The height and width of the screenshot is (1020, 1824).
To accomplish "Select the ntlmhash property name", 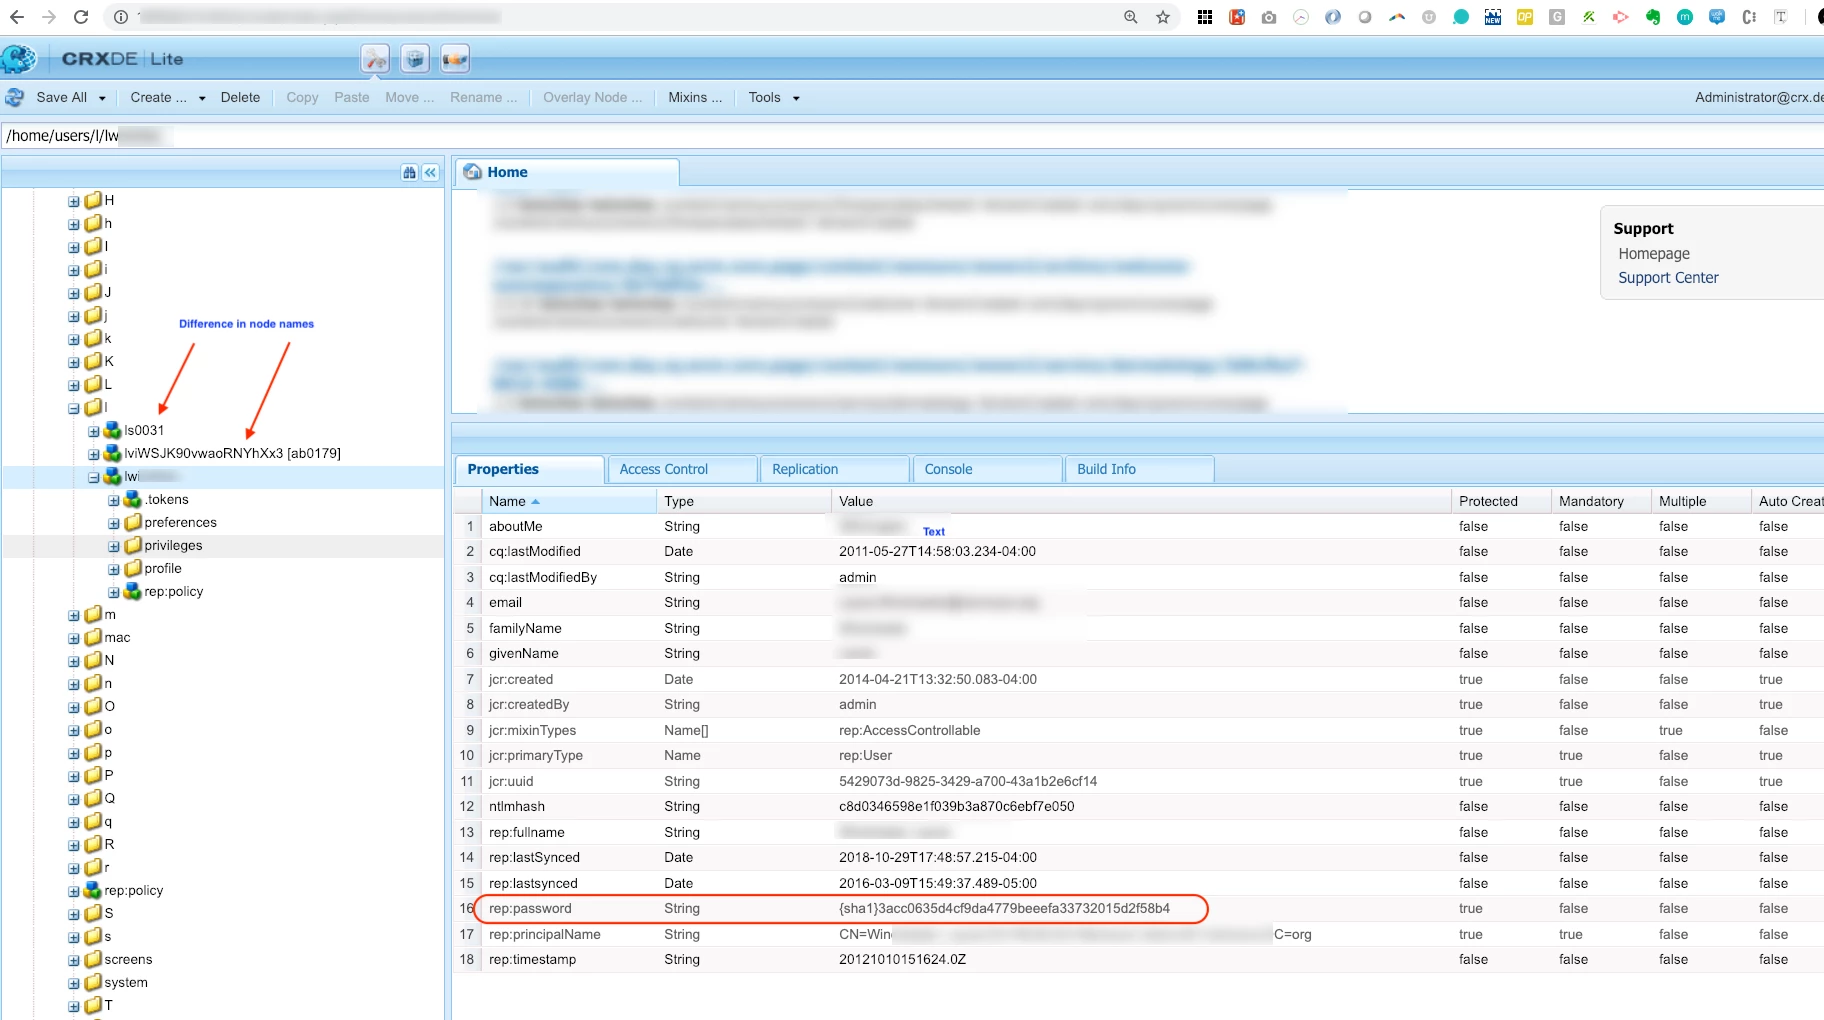I will point(516,806).
